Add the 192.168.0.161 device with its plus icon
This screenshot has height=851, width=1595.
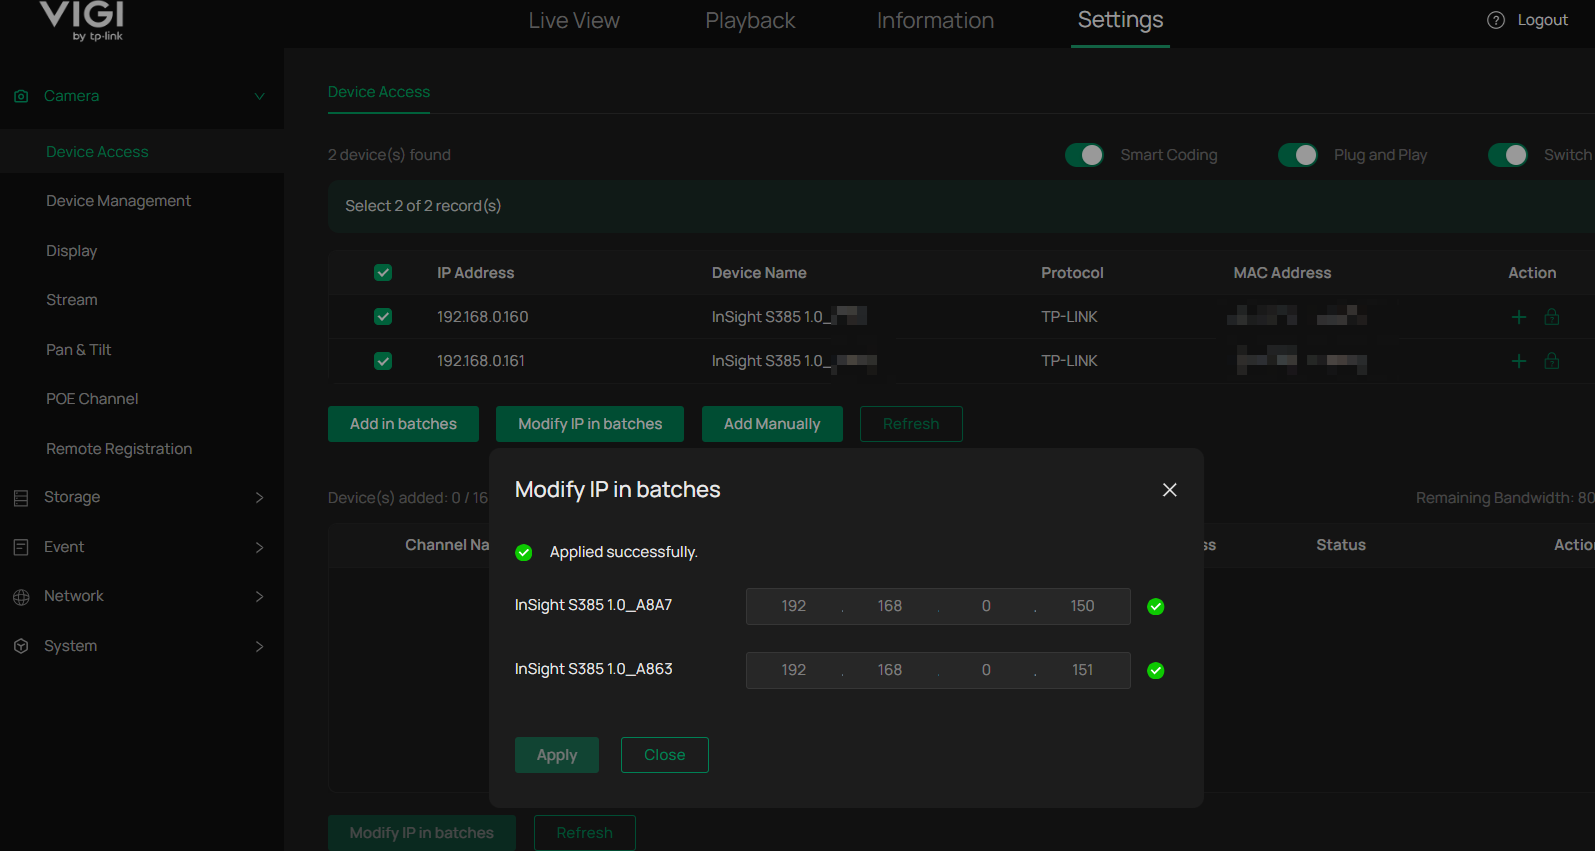[x=1518, y=361]
